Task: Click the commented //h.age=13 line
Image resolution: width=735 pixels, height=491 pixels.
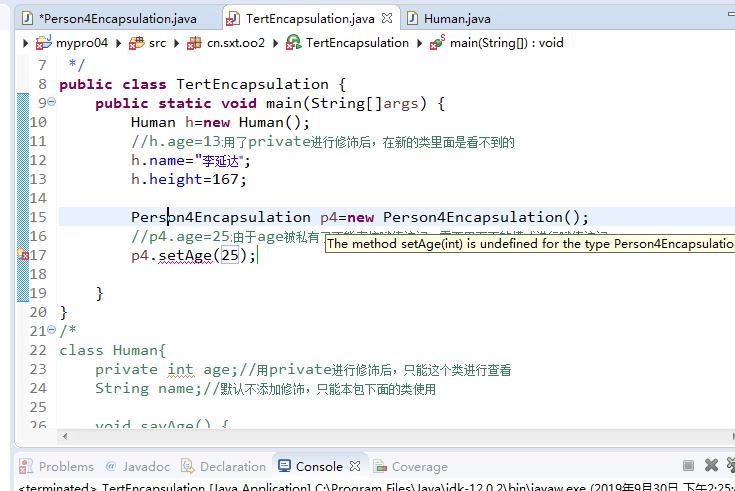Action: (x=322, y=142)
